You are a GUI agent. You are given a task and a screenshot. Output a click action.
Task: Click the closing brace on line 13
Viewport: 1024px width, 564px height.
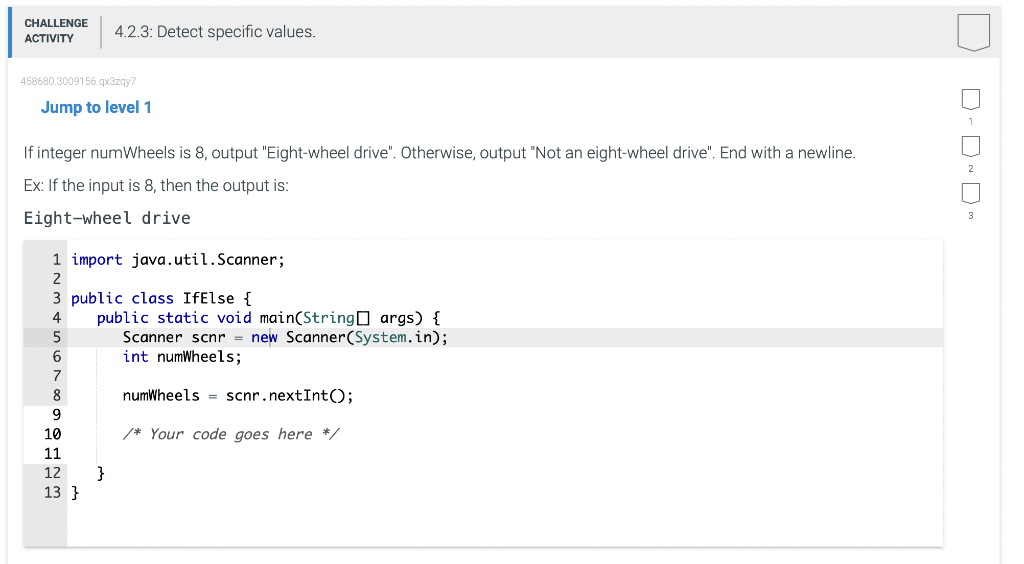tap(75, 492)
